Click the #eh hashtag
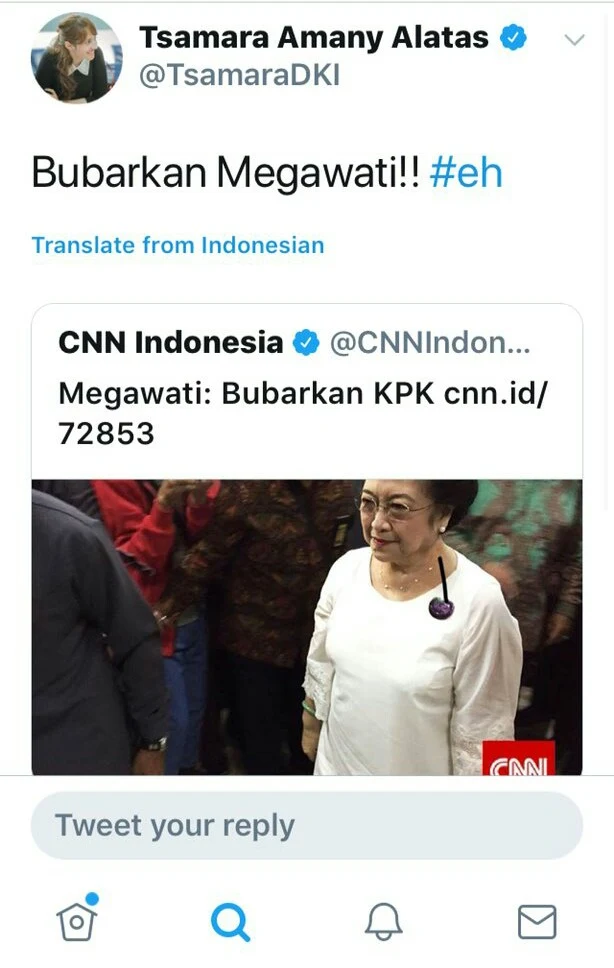 point(466,172)
